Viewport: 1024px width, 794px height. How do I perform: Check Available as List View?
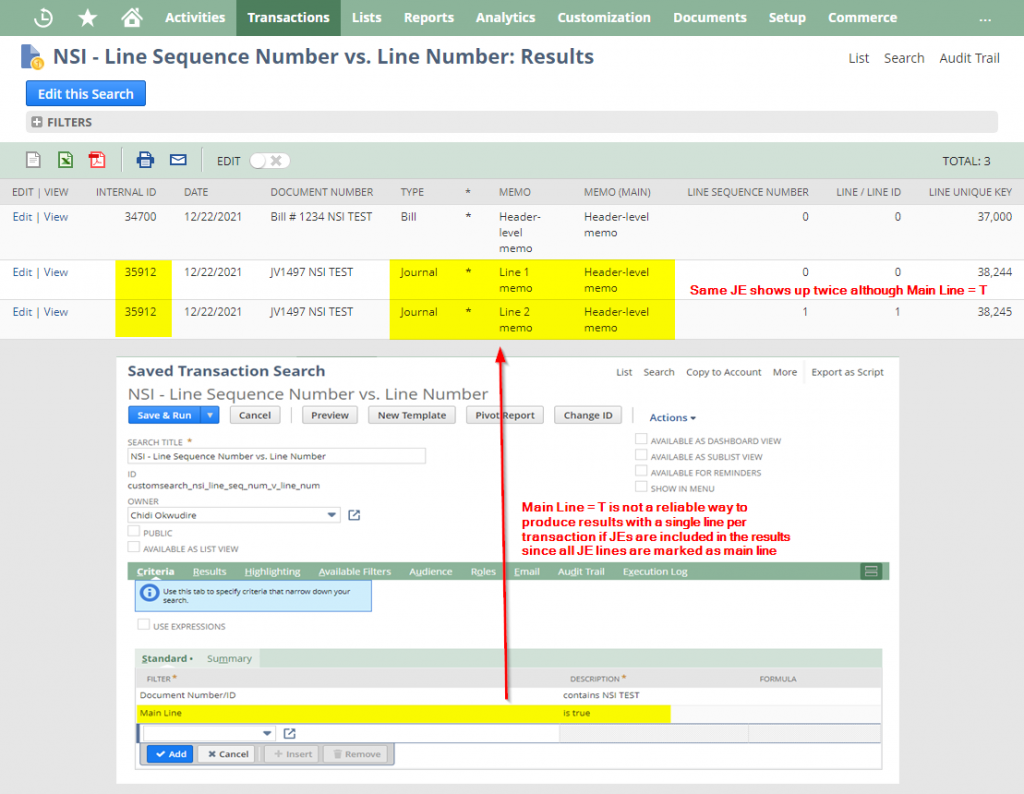coord(134,547)
